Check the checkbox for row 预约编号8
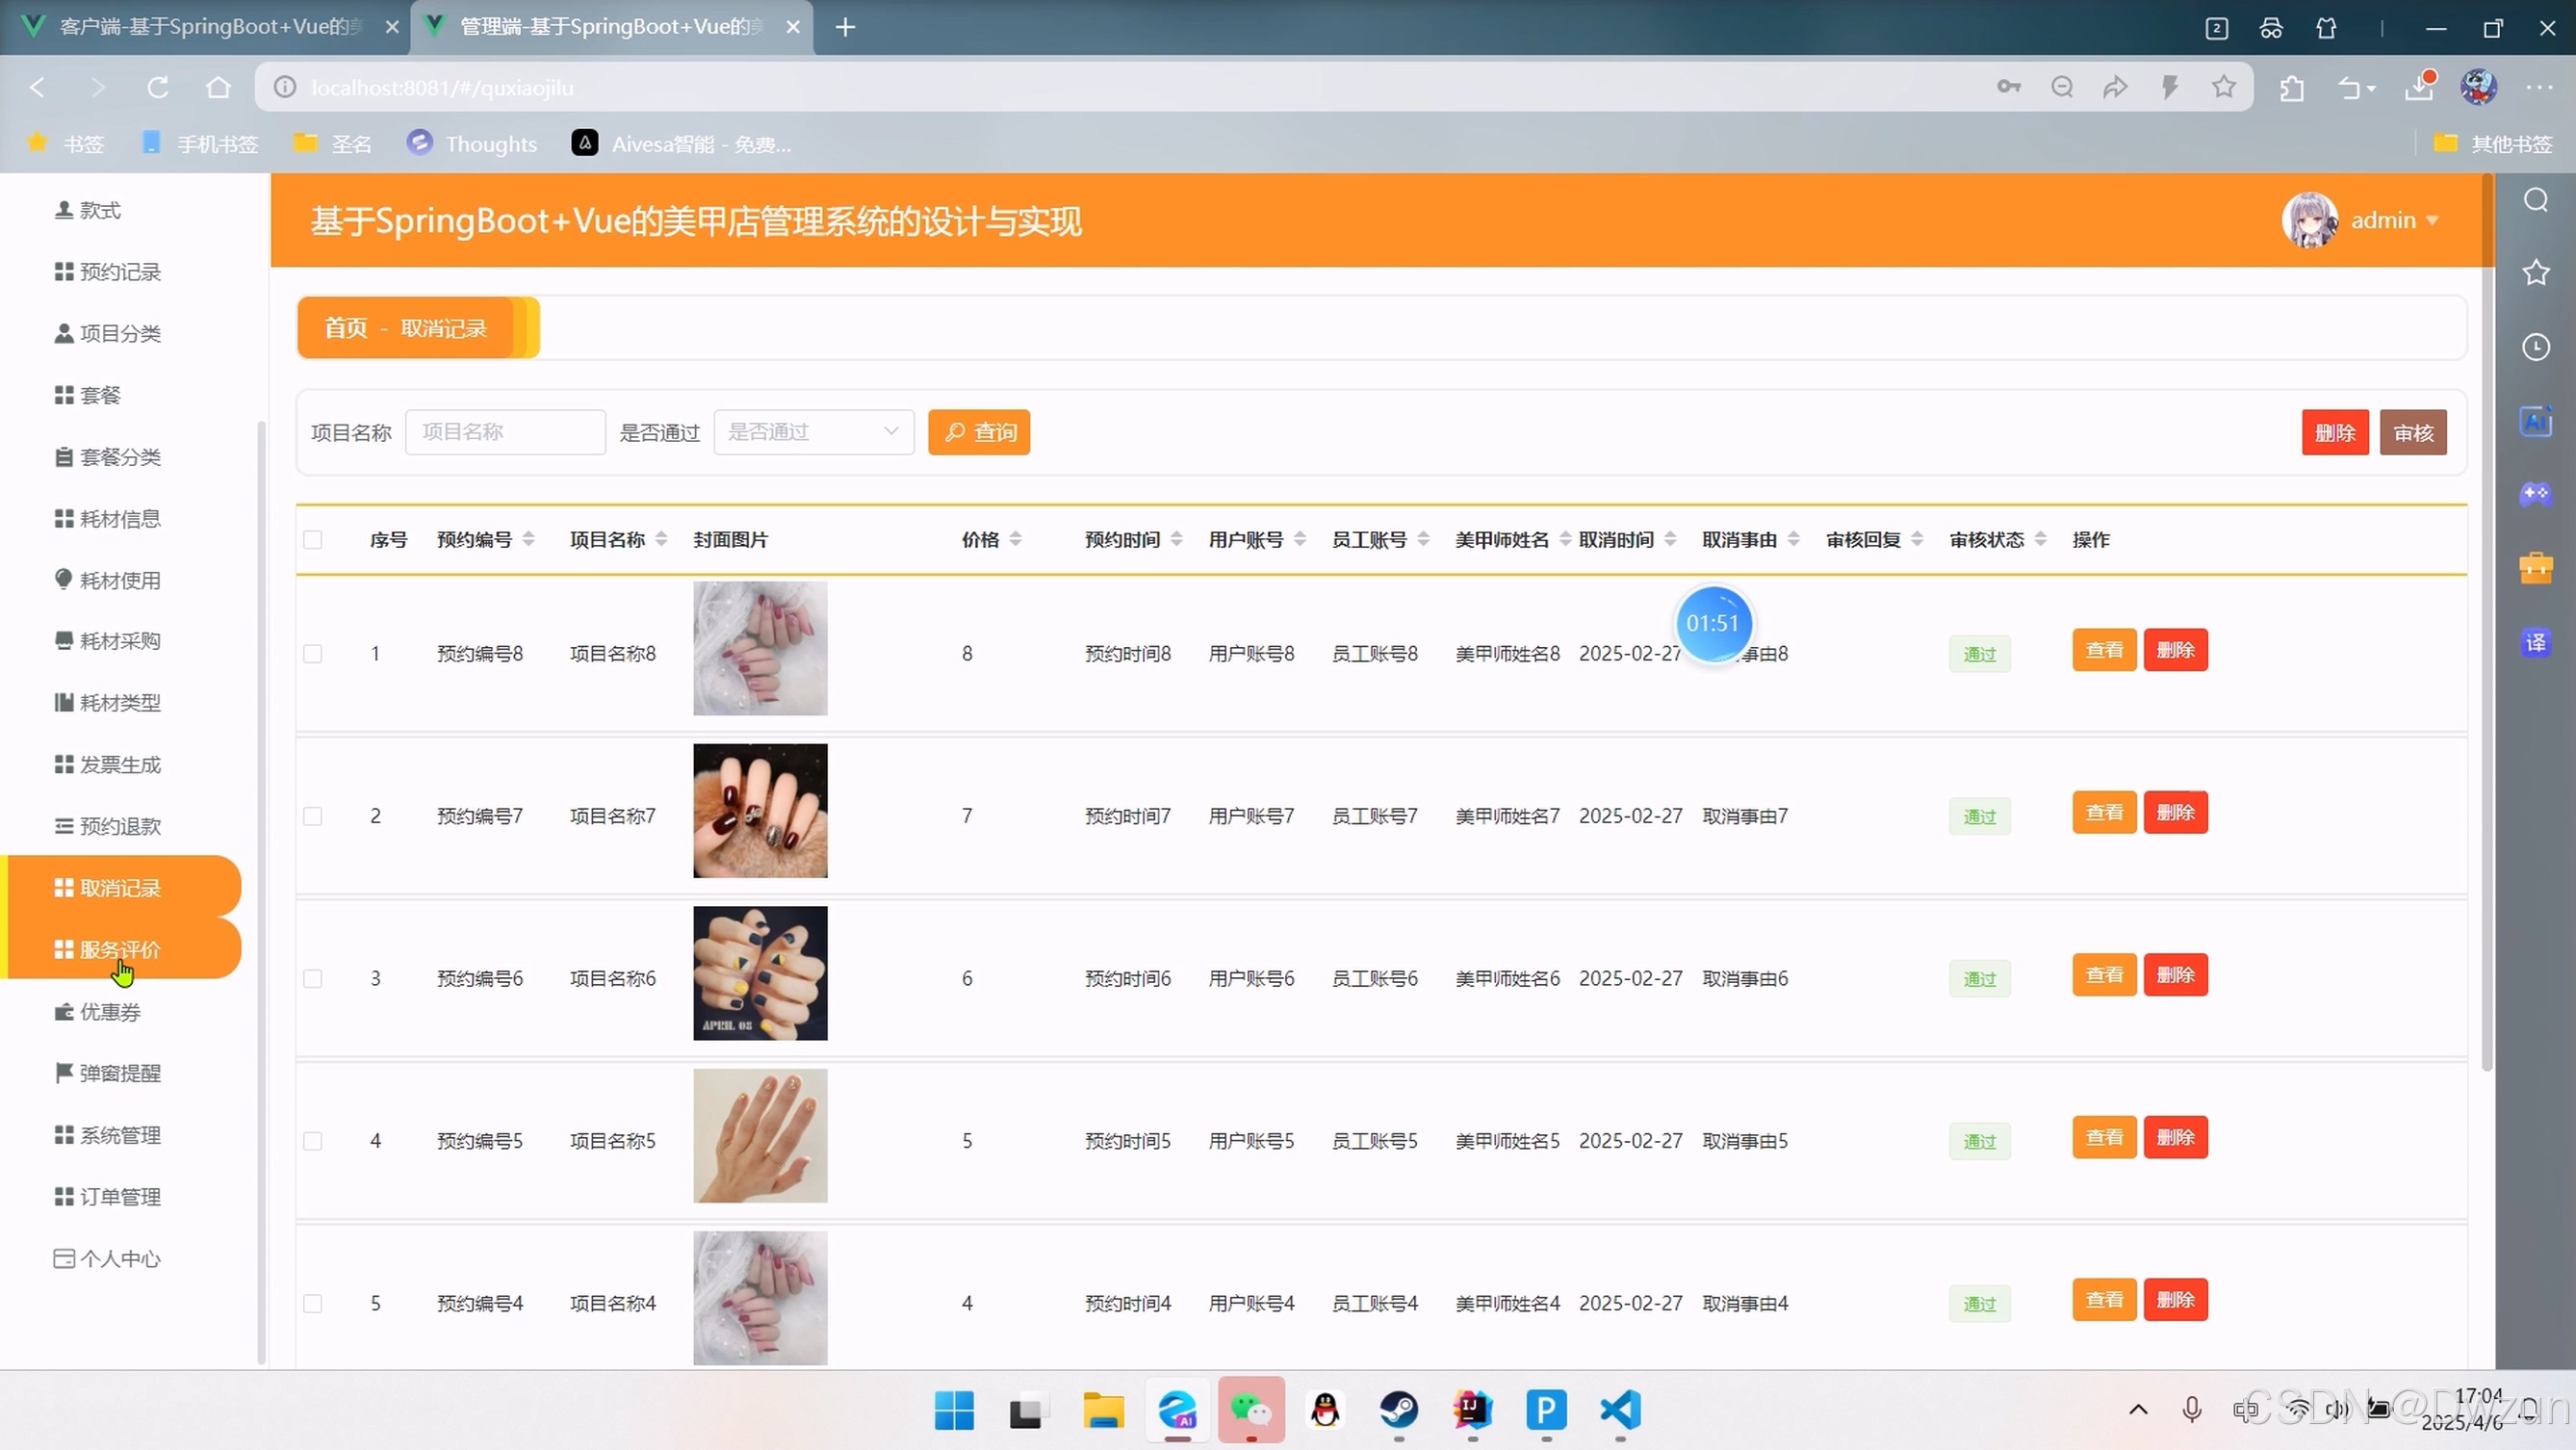Screen dimensions: 2576x1450 point(313,654)
